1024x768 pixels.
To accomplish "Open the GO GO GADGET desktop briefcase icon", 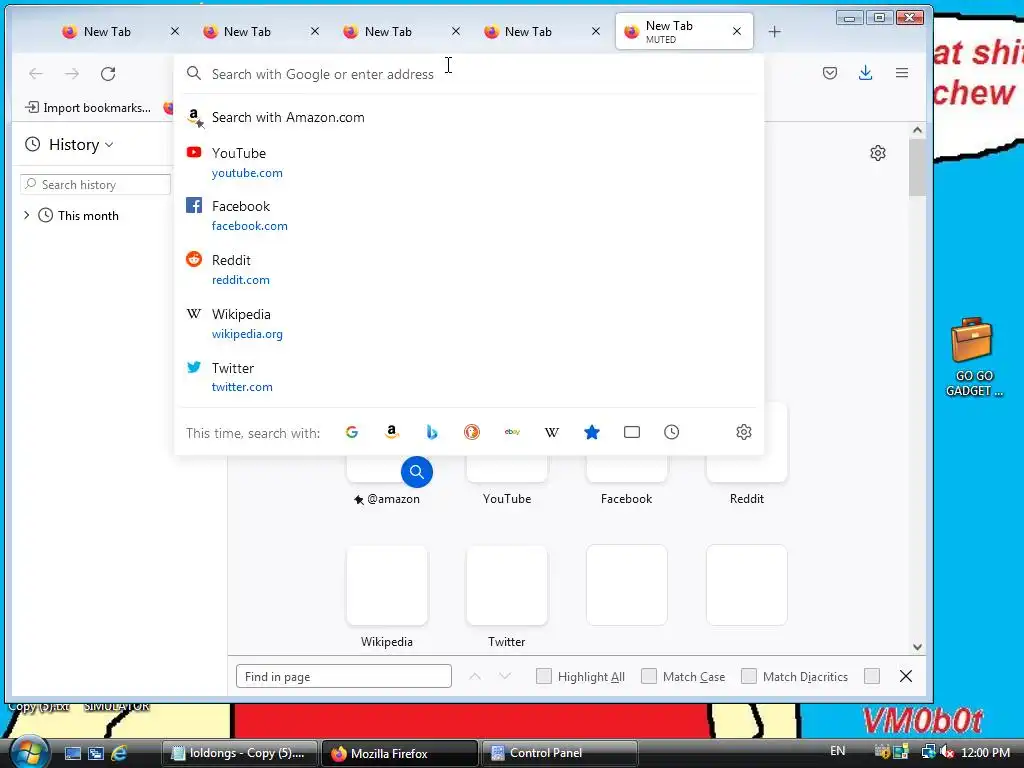I will click(972, 357).
